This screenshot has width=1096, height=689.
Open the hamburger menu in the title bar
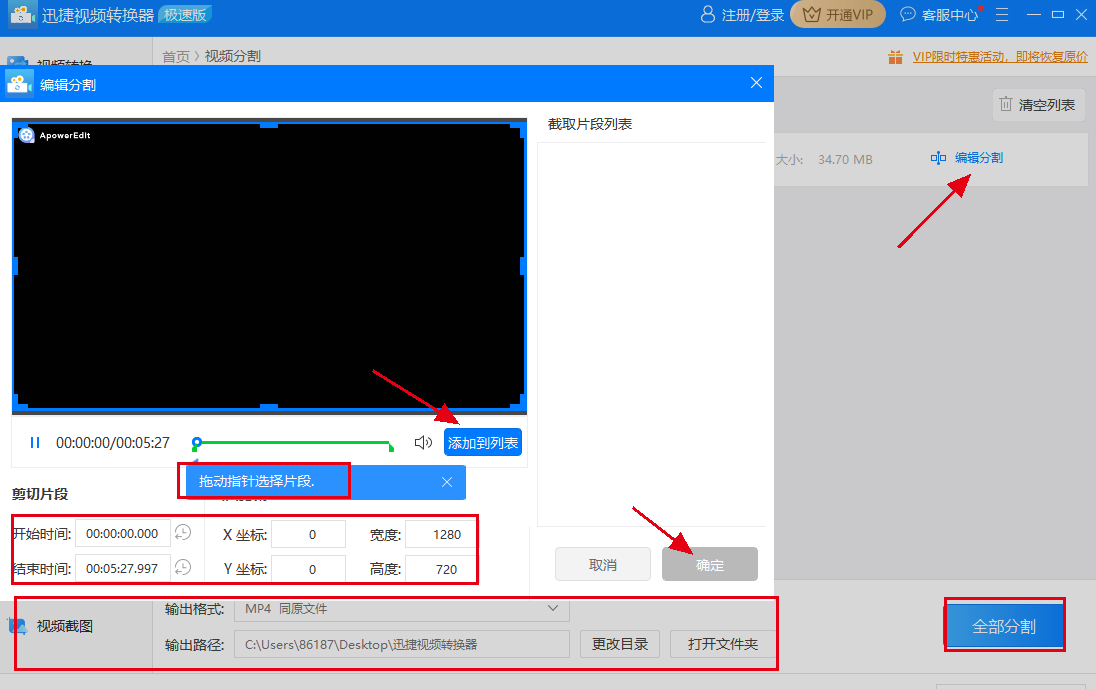point(1001,14)
